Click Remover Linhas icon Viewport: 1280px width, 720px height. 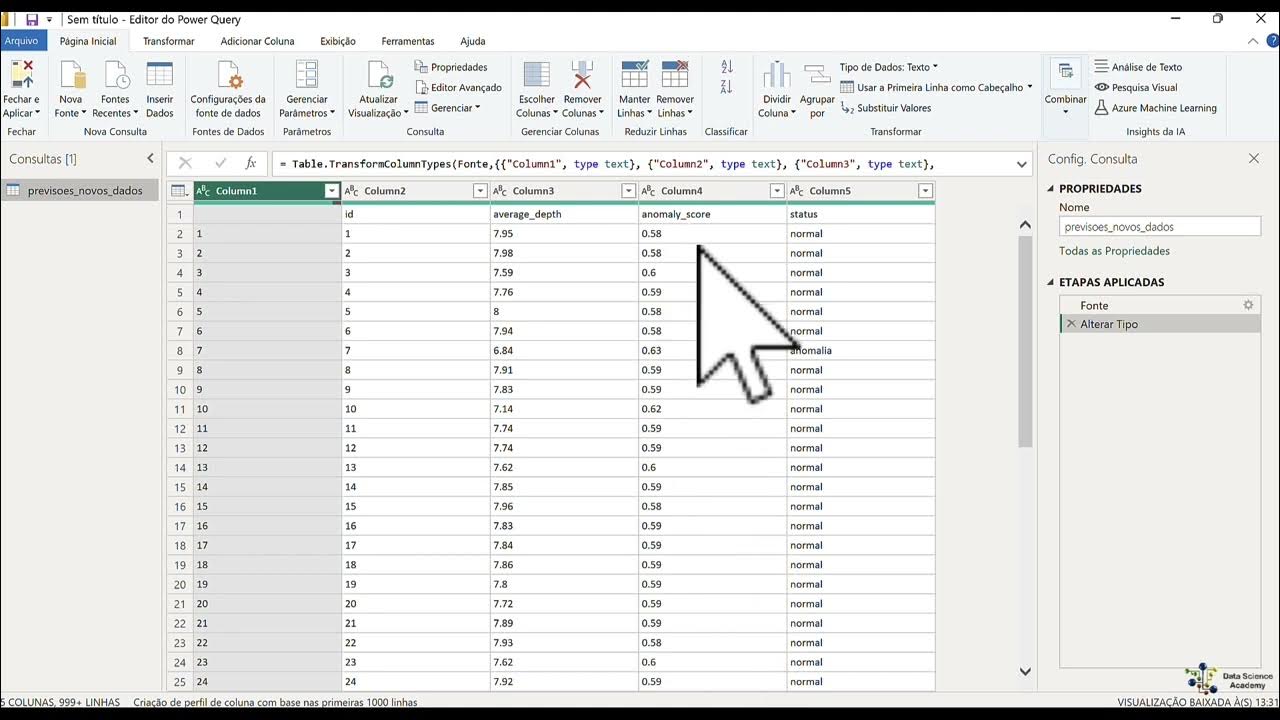click(x=675, y=75)
